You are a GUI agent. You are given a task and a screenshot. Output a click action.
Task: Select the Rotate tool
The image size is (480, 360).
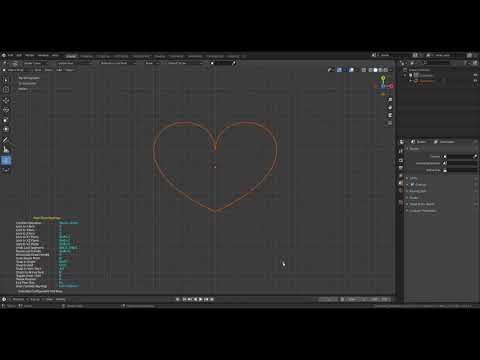(x=6, y=110)
